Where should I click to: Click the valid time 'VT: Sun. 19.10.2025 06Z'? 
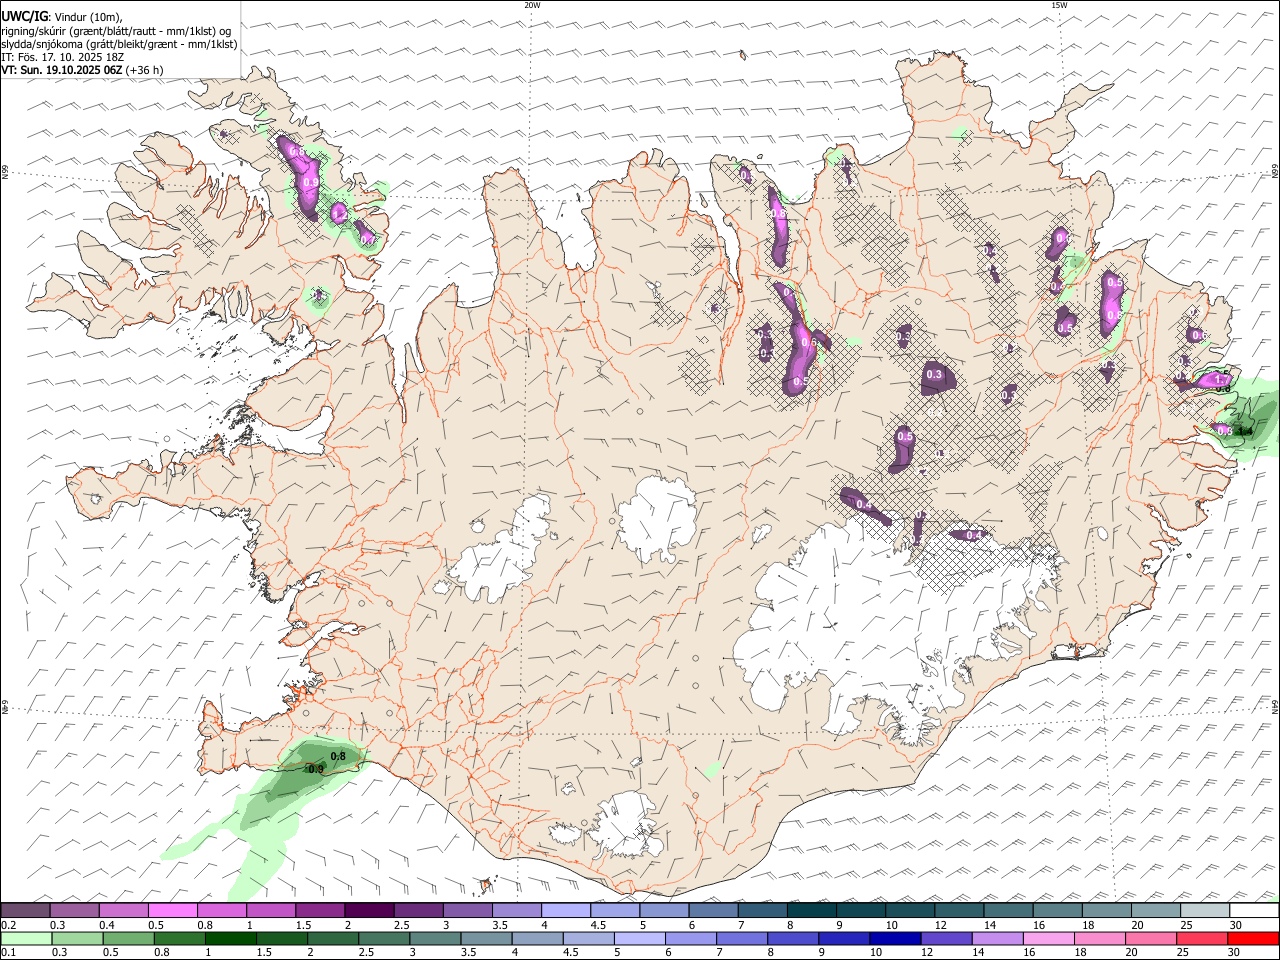pyautogui.click(x=62, y=70)
